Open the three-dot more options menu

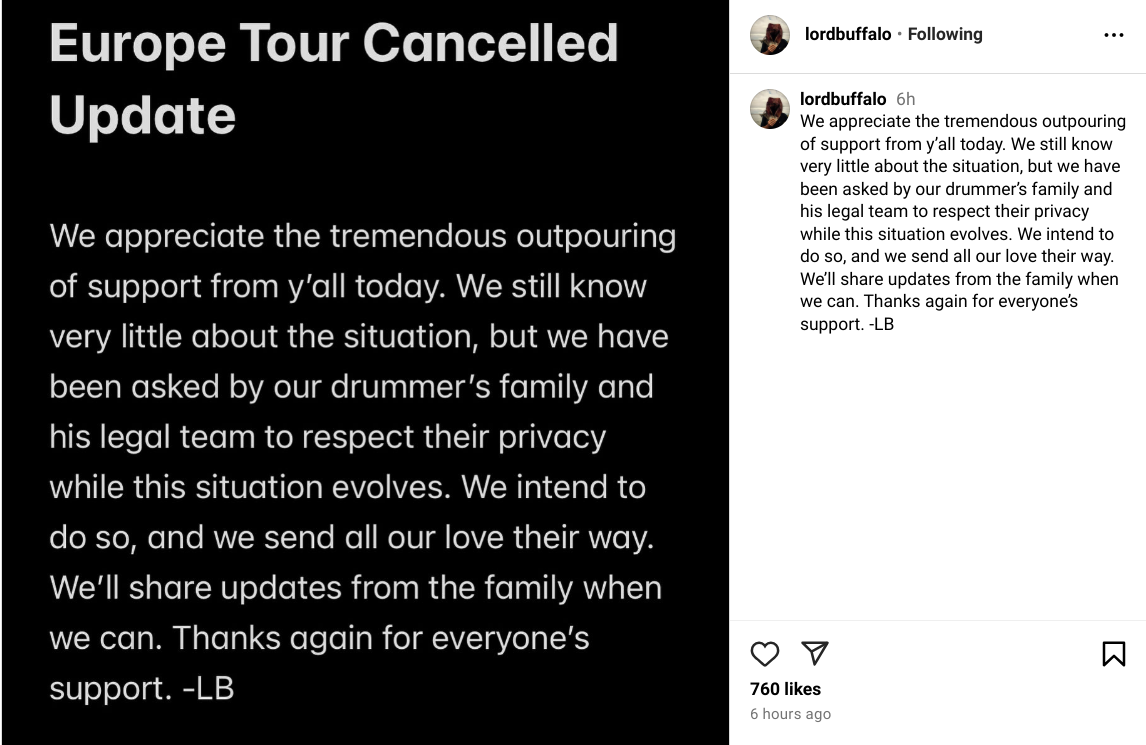click(x=1113, y=35)
